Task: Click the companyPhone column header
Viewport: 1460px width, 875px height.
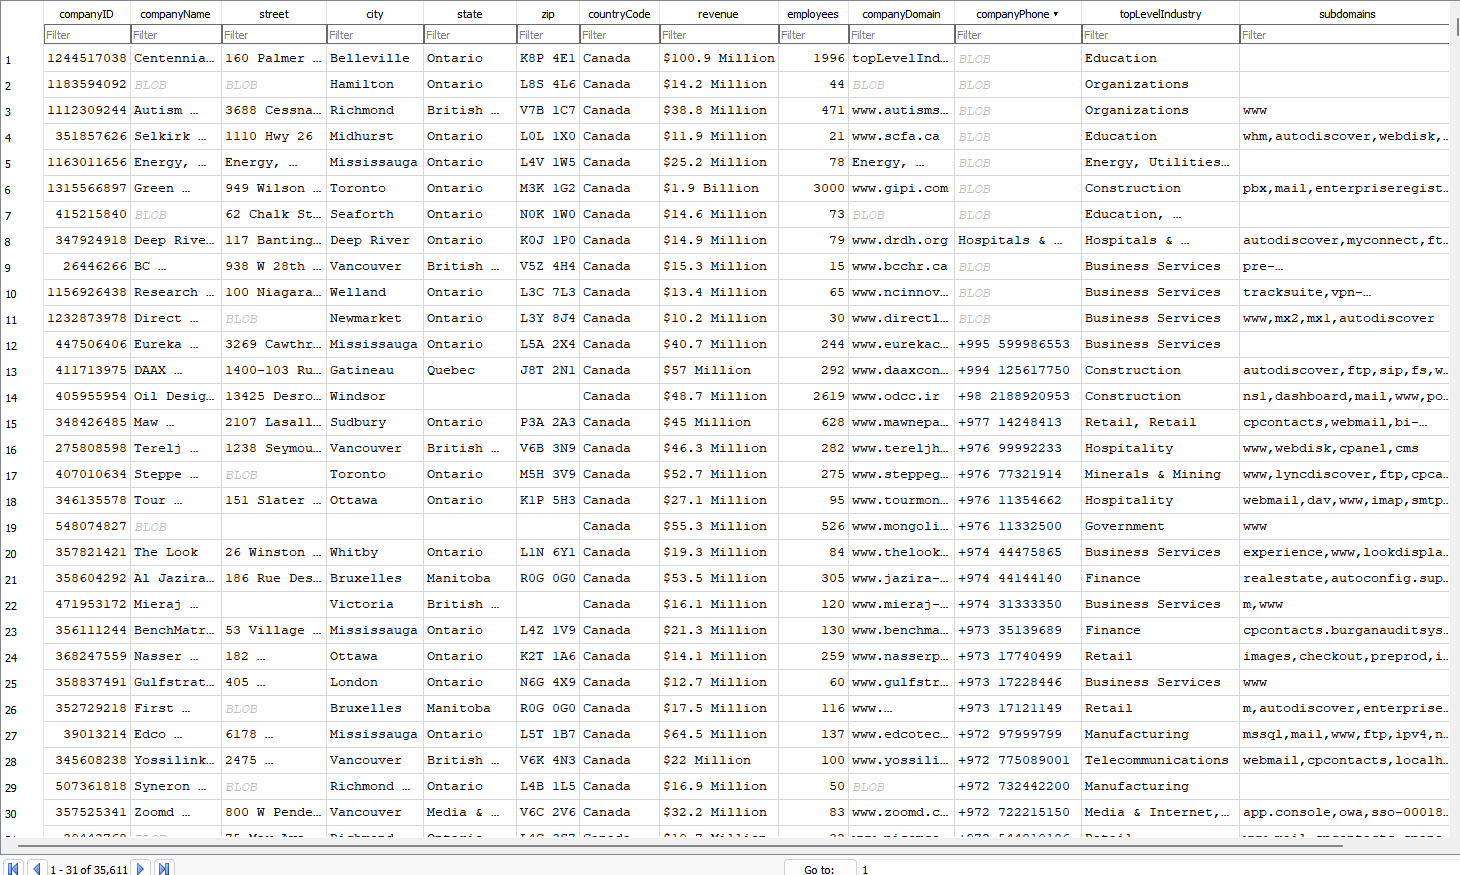Action: (x=1017, y=14)
